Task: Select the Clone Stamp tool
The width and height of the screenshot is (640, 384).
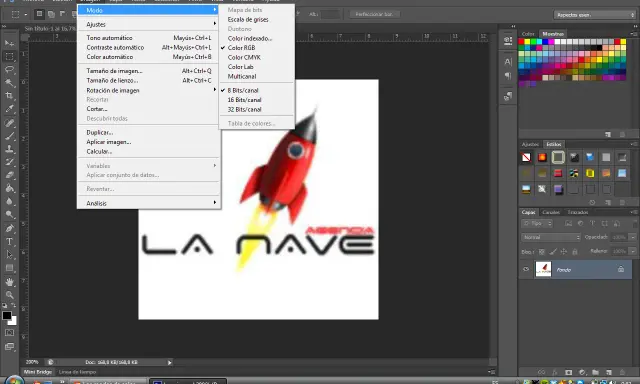Action: (x=9, y=149)
